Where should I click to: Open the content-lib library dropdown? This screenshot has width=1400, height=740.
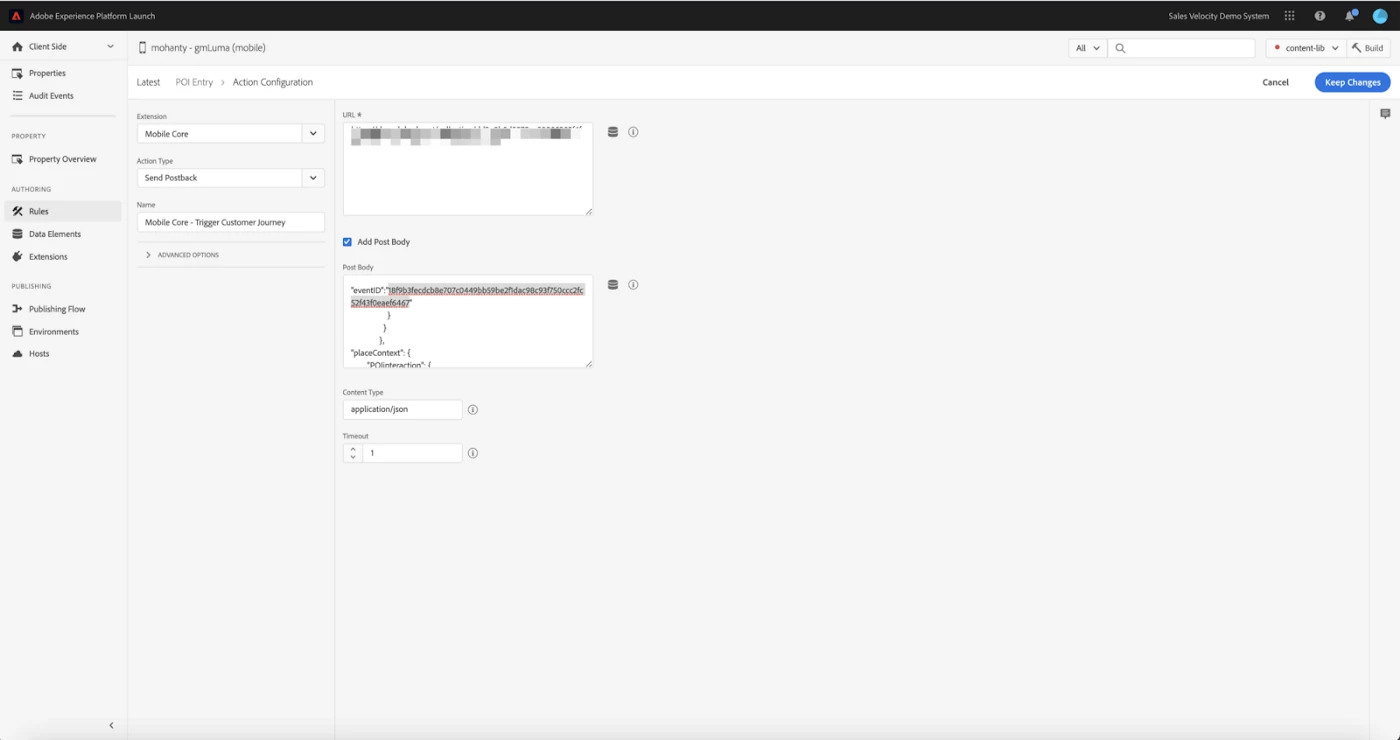tap(1305, 48)
